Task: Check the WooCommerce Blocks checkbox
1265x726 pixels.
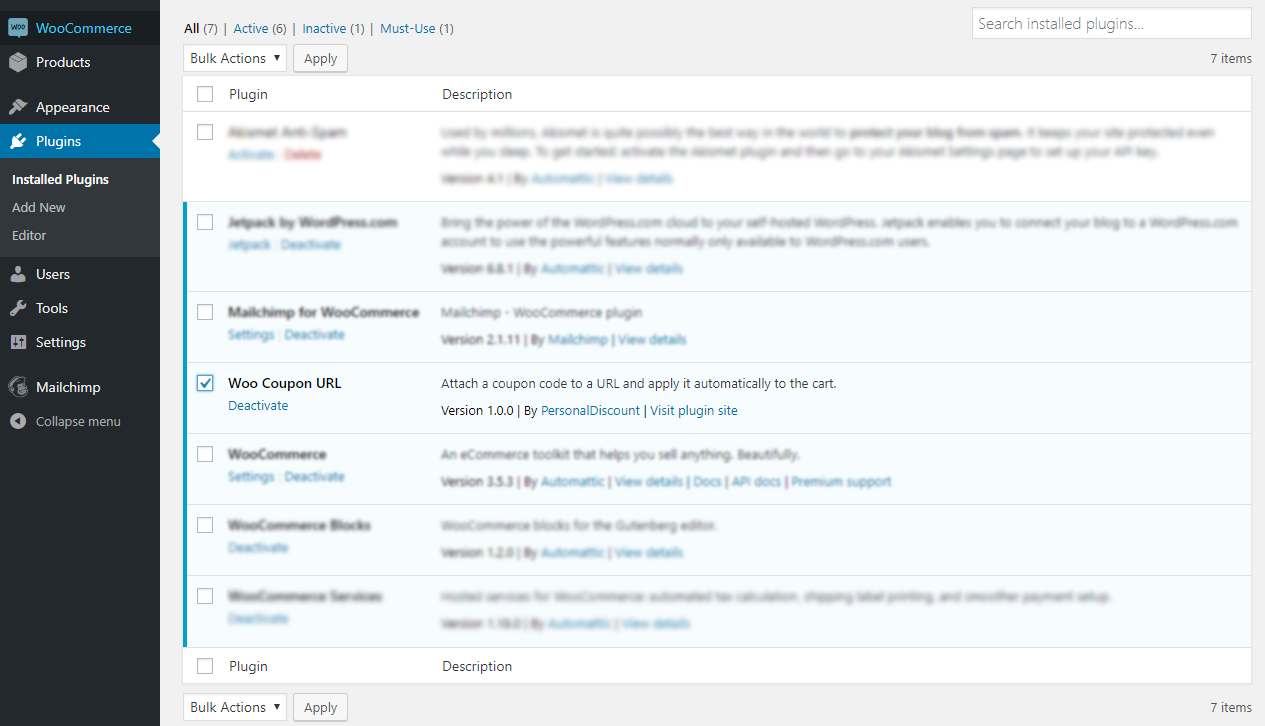Action: click(205, 525)
